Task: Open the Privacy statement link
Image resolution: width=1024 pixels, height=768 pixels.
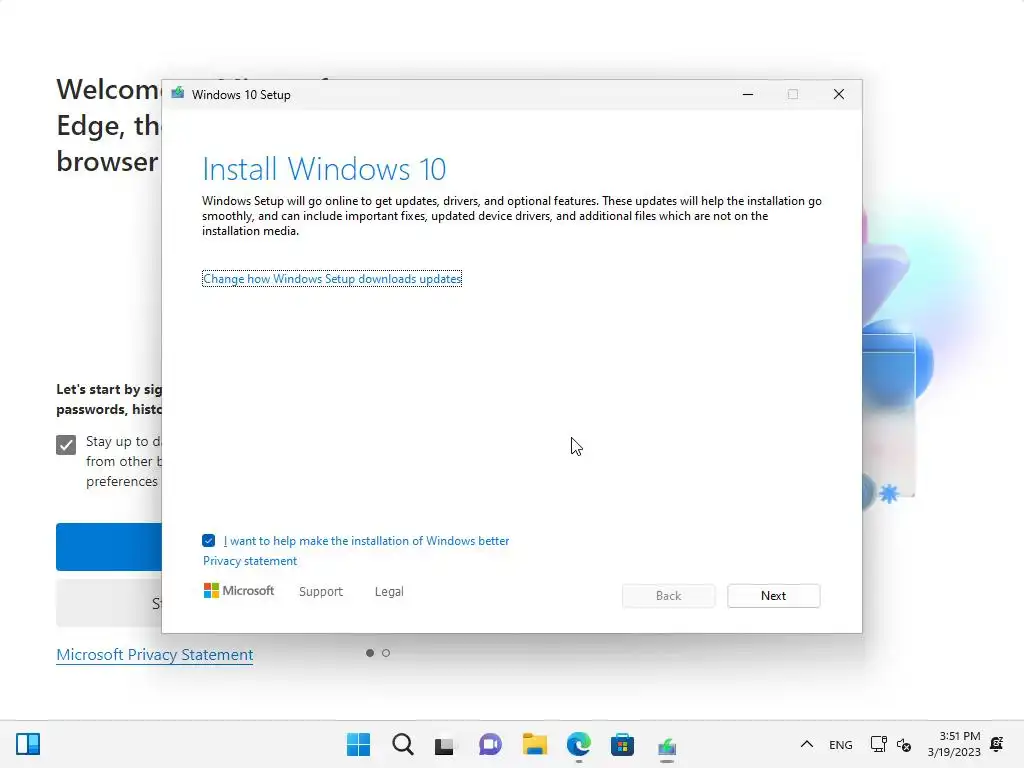Action: tap(249, 561)
